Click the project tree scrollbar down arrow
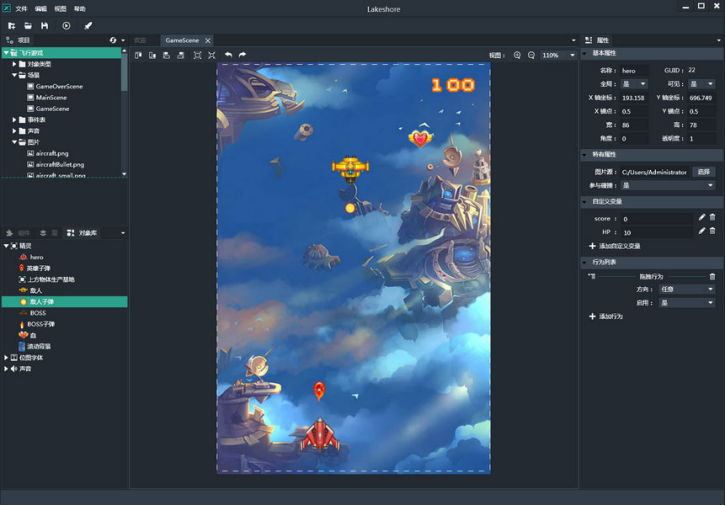This screenshot has height=506, width=726. point(124,174)
